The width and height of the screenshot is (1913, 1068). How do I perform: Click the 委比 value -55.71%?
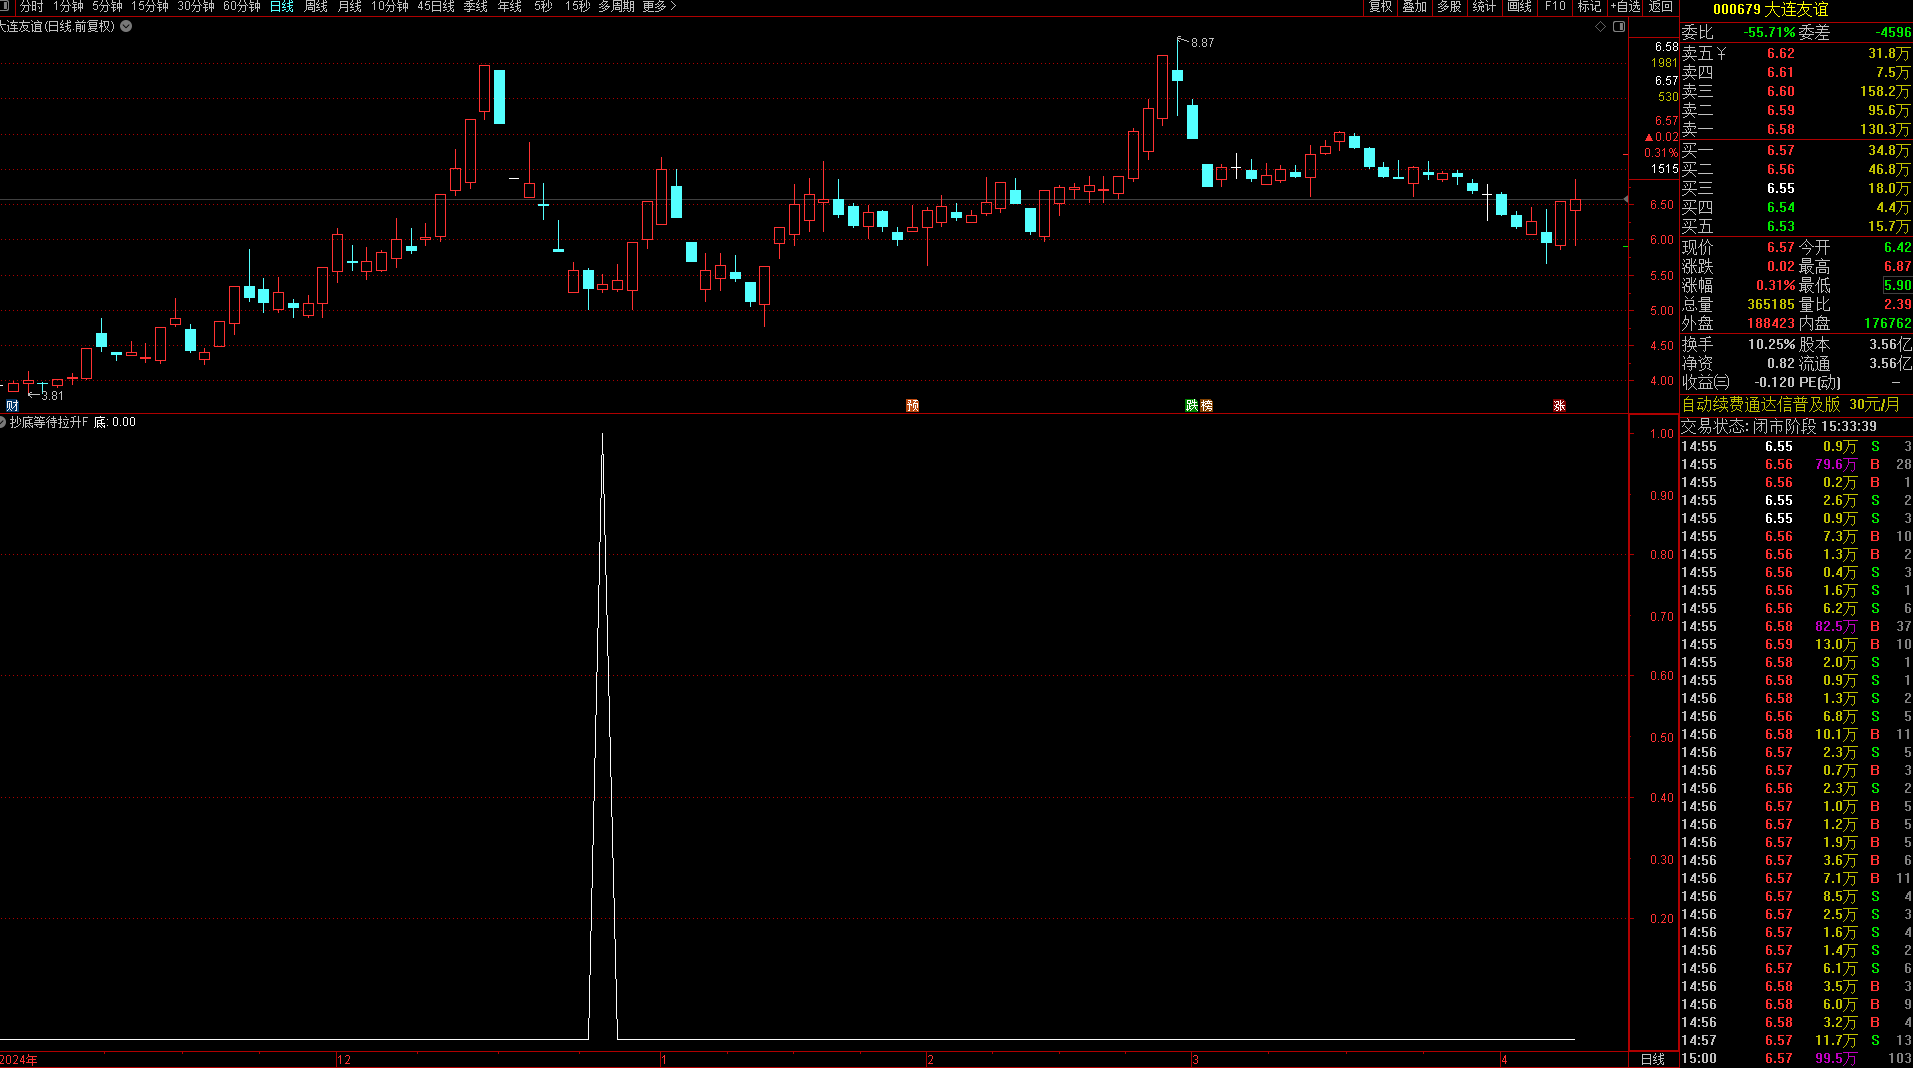(1770, 32)
